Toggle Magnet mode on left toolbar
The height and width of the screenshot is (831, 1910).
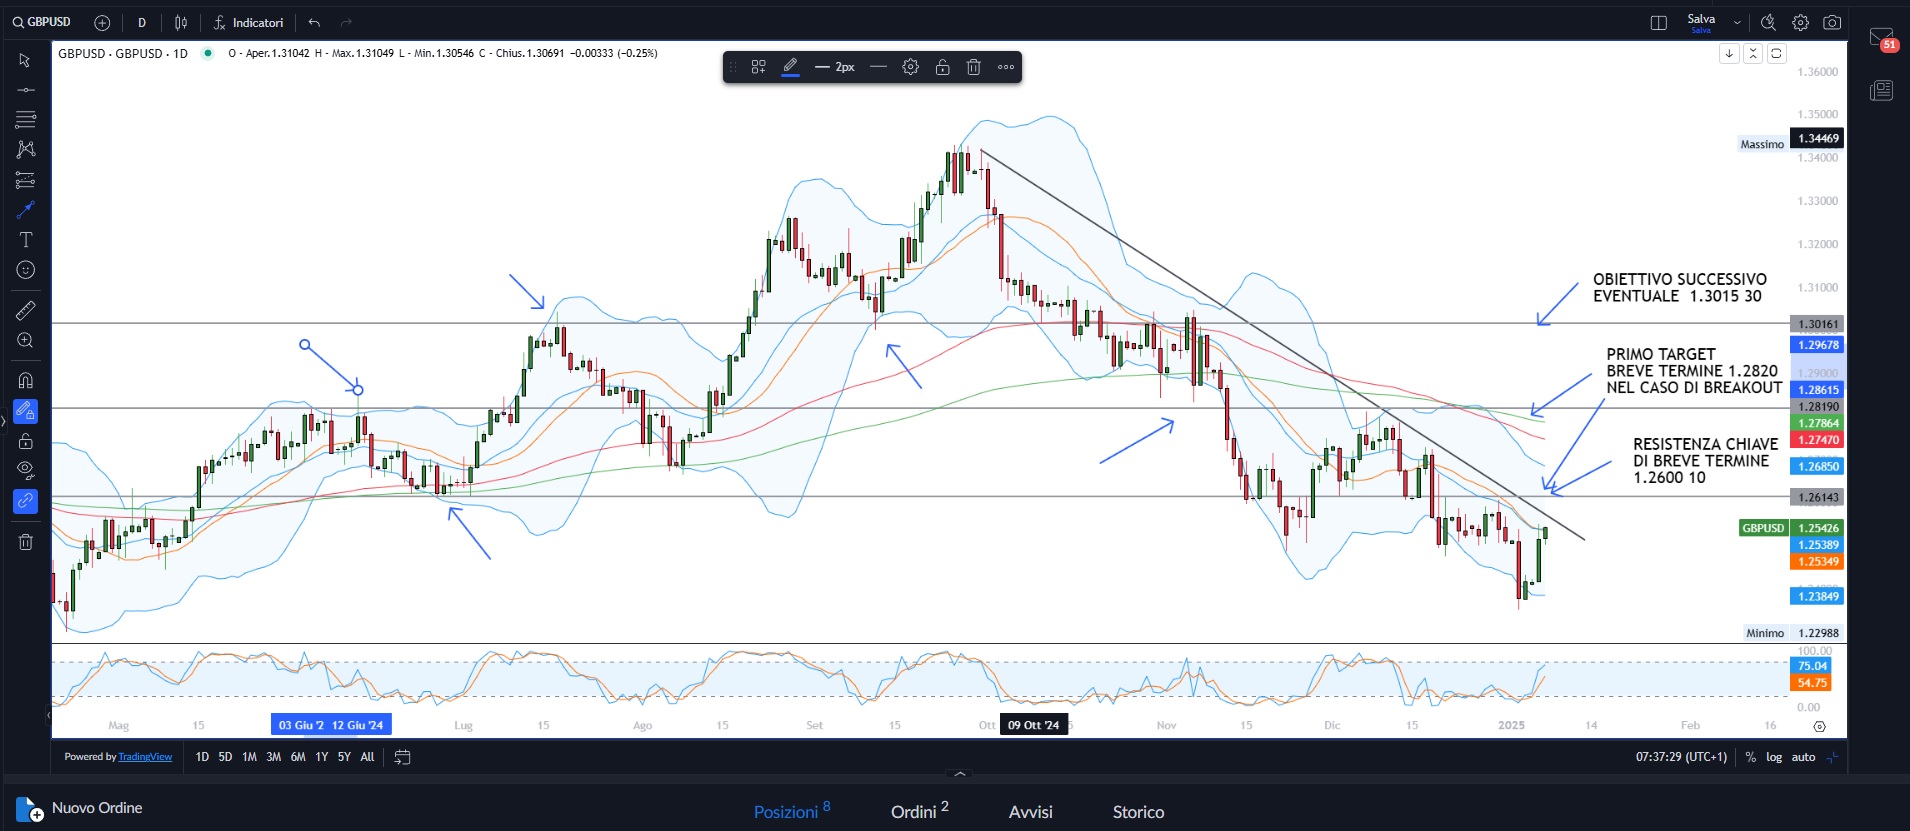click(x=25, y=381)
